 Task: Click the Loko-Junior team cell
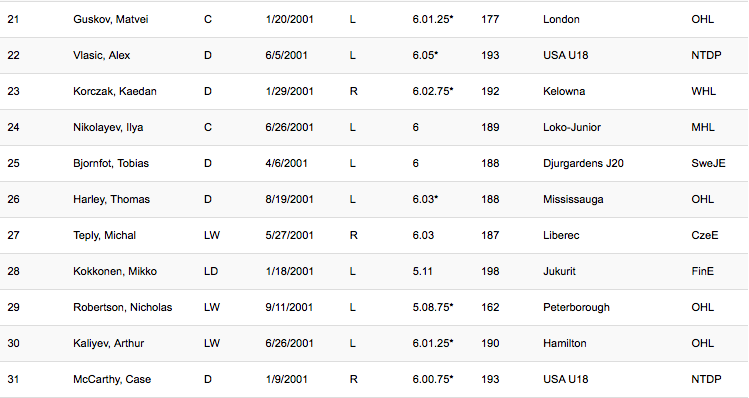tap(572, 128)
